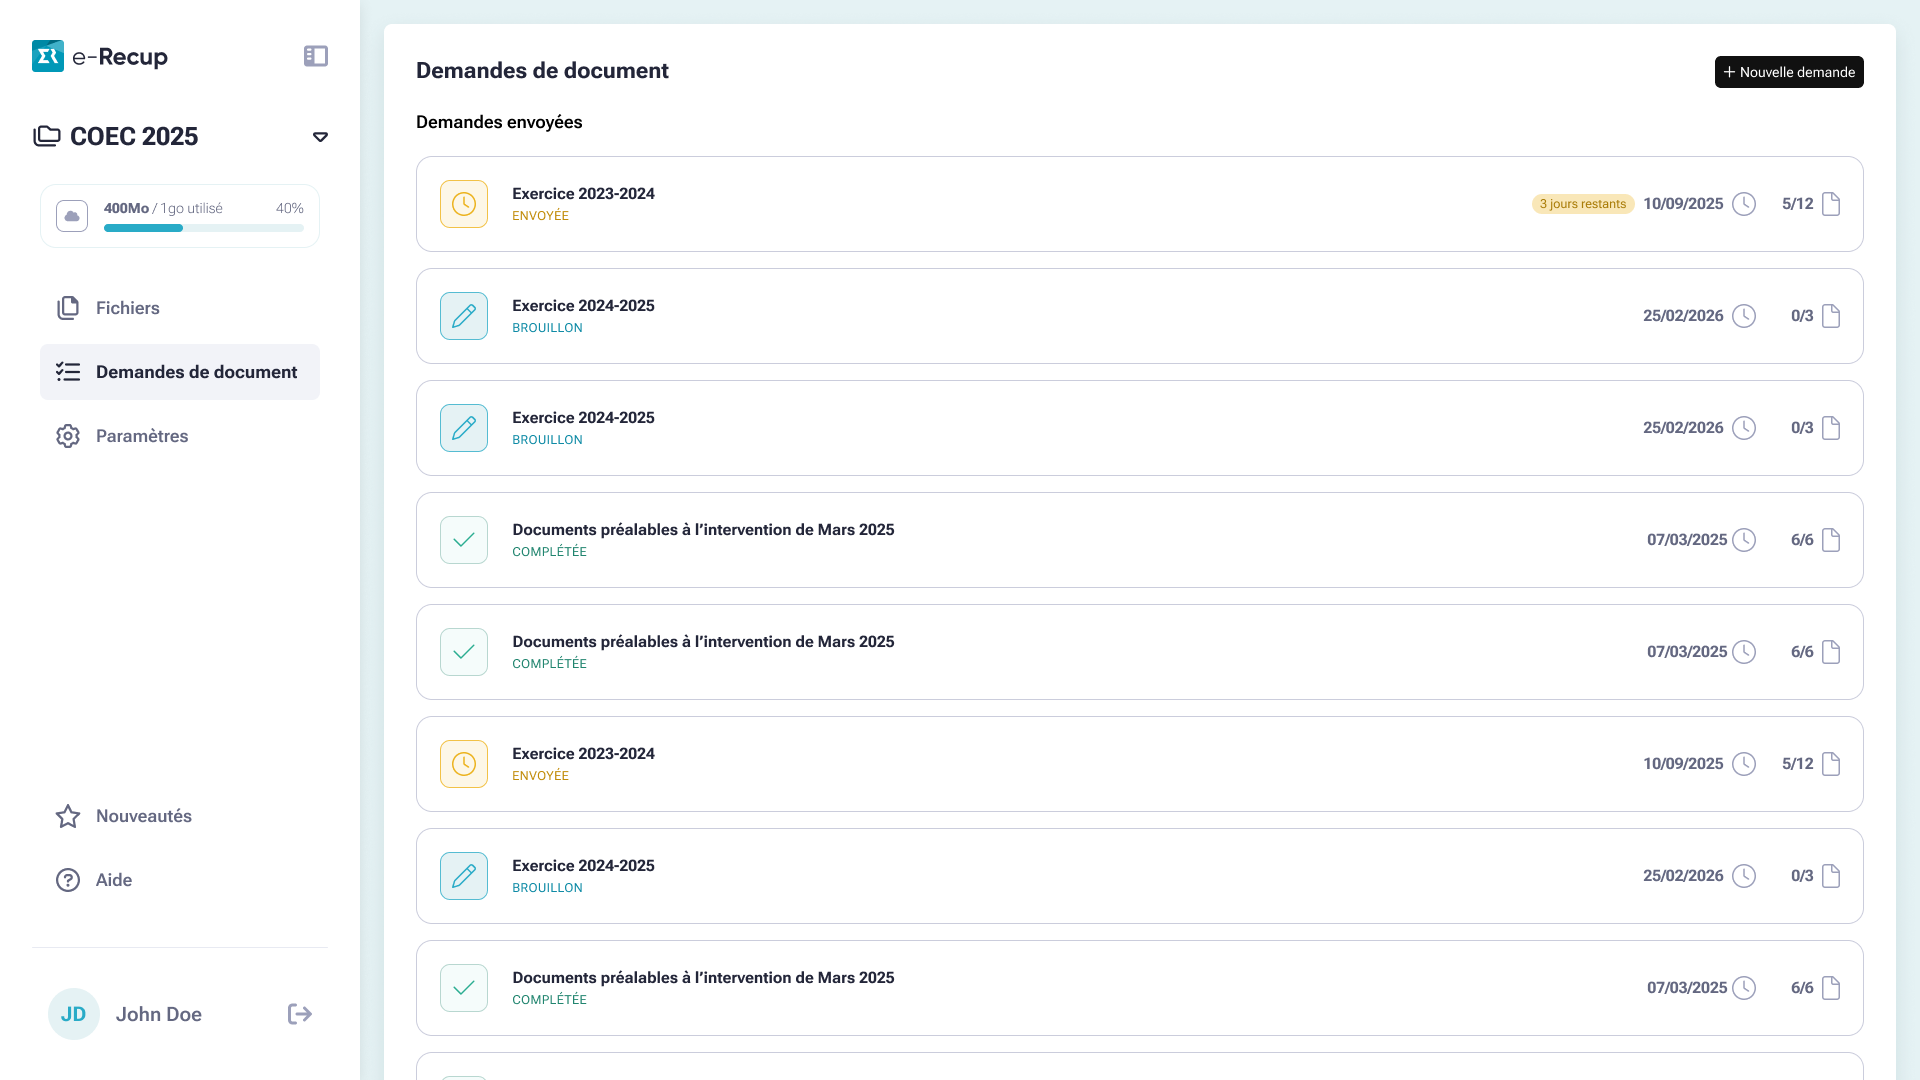The height and width of the screenshot is (1080, 1920).
Task: Click pencil draft icon of first Exercice 2024-2025
Action: pos(464,316)
